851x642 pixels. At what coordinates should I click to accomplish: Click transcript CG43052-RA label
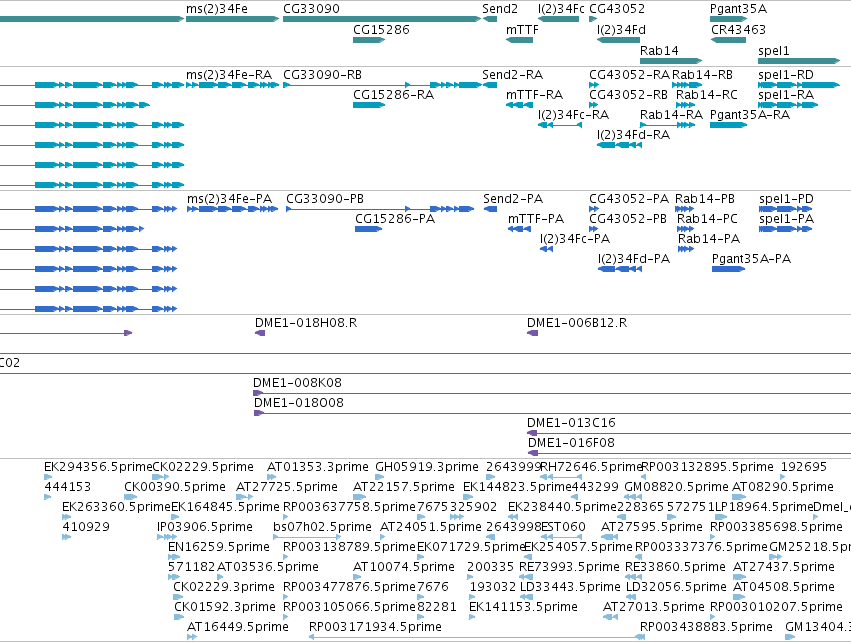click(630, 74)
